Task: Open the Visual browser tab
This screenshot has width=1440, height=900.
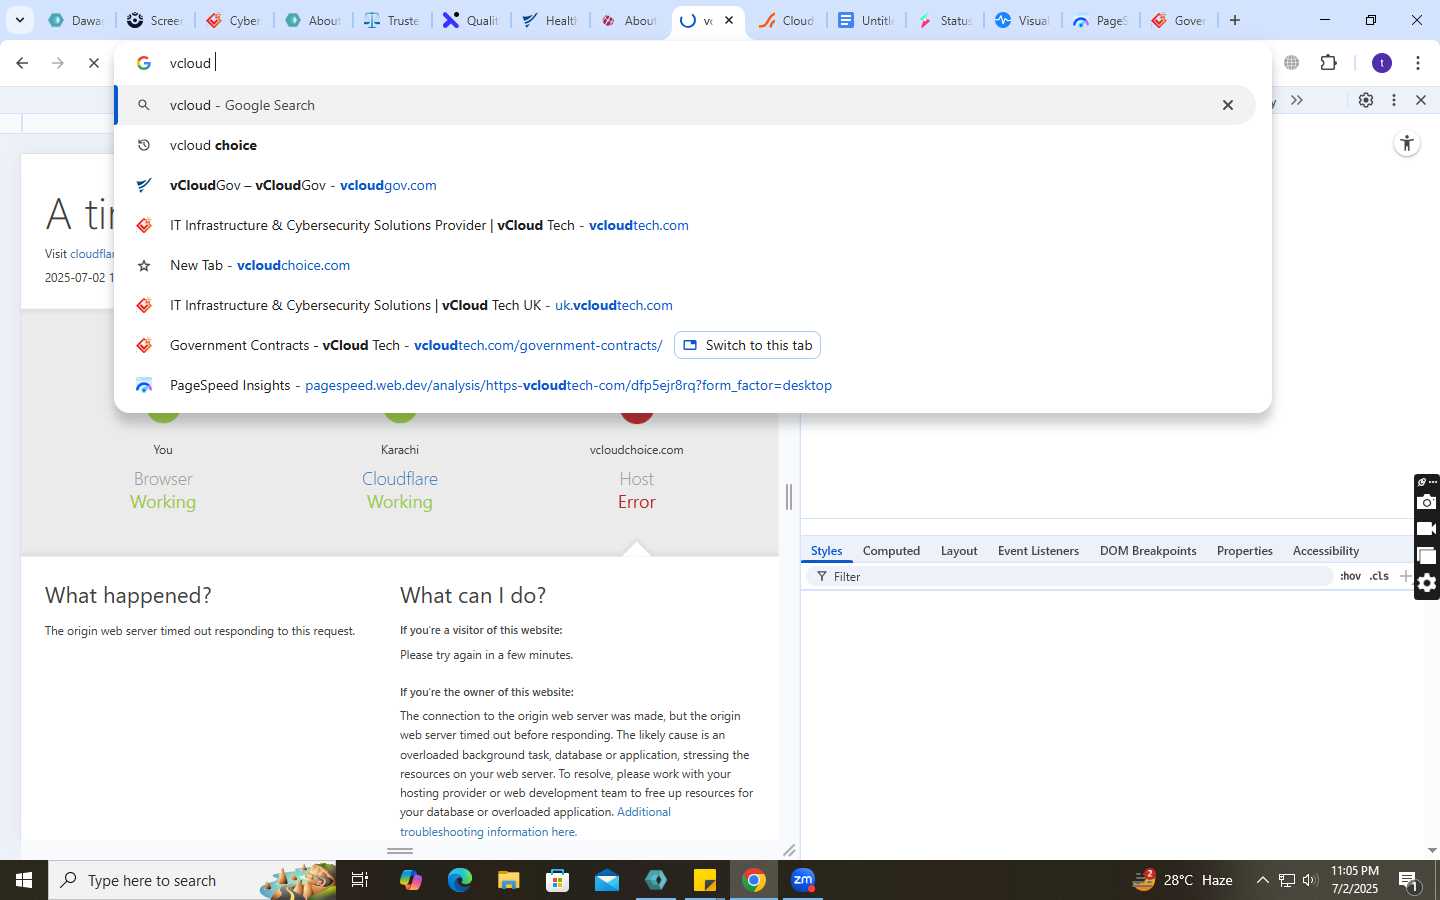Action: coord(1024,20)
